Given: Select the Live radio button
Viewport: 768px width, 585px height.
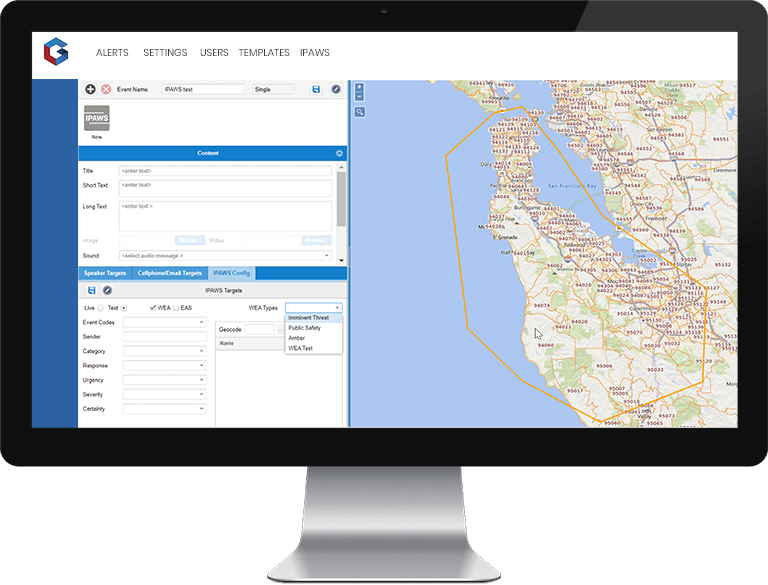Looking at the screenshot, I should pyautogui.click(x=100, y=308).
